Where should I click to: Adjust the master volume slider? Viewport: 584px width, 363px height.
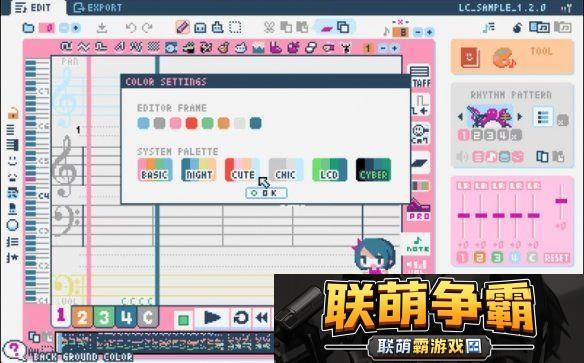[x=561, y=201]
